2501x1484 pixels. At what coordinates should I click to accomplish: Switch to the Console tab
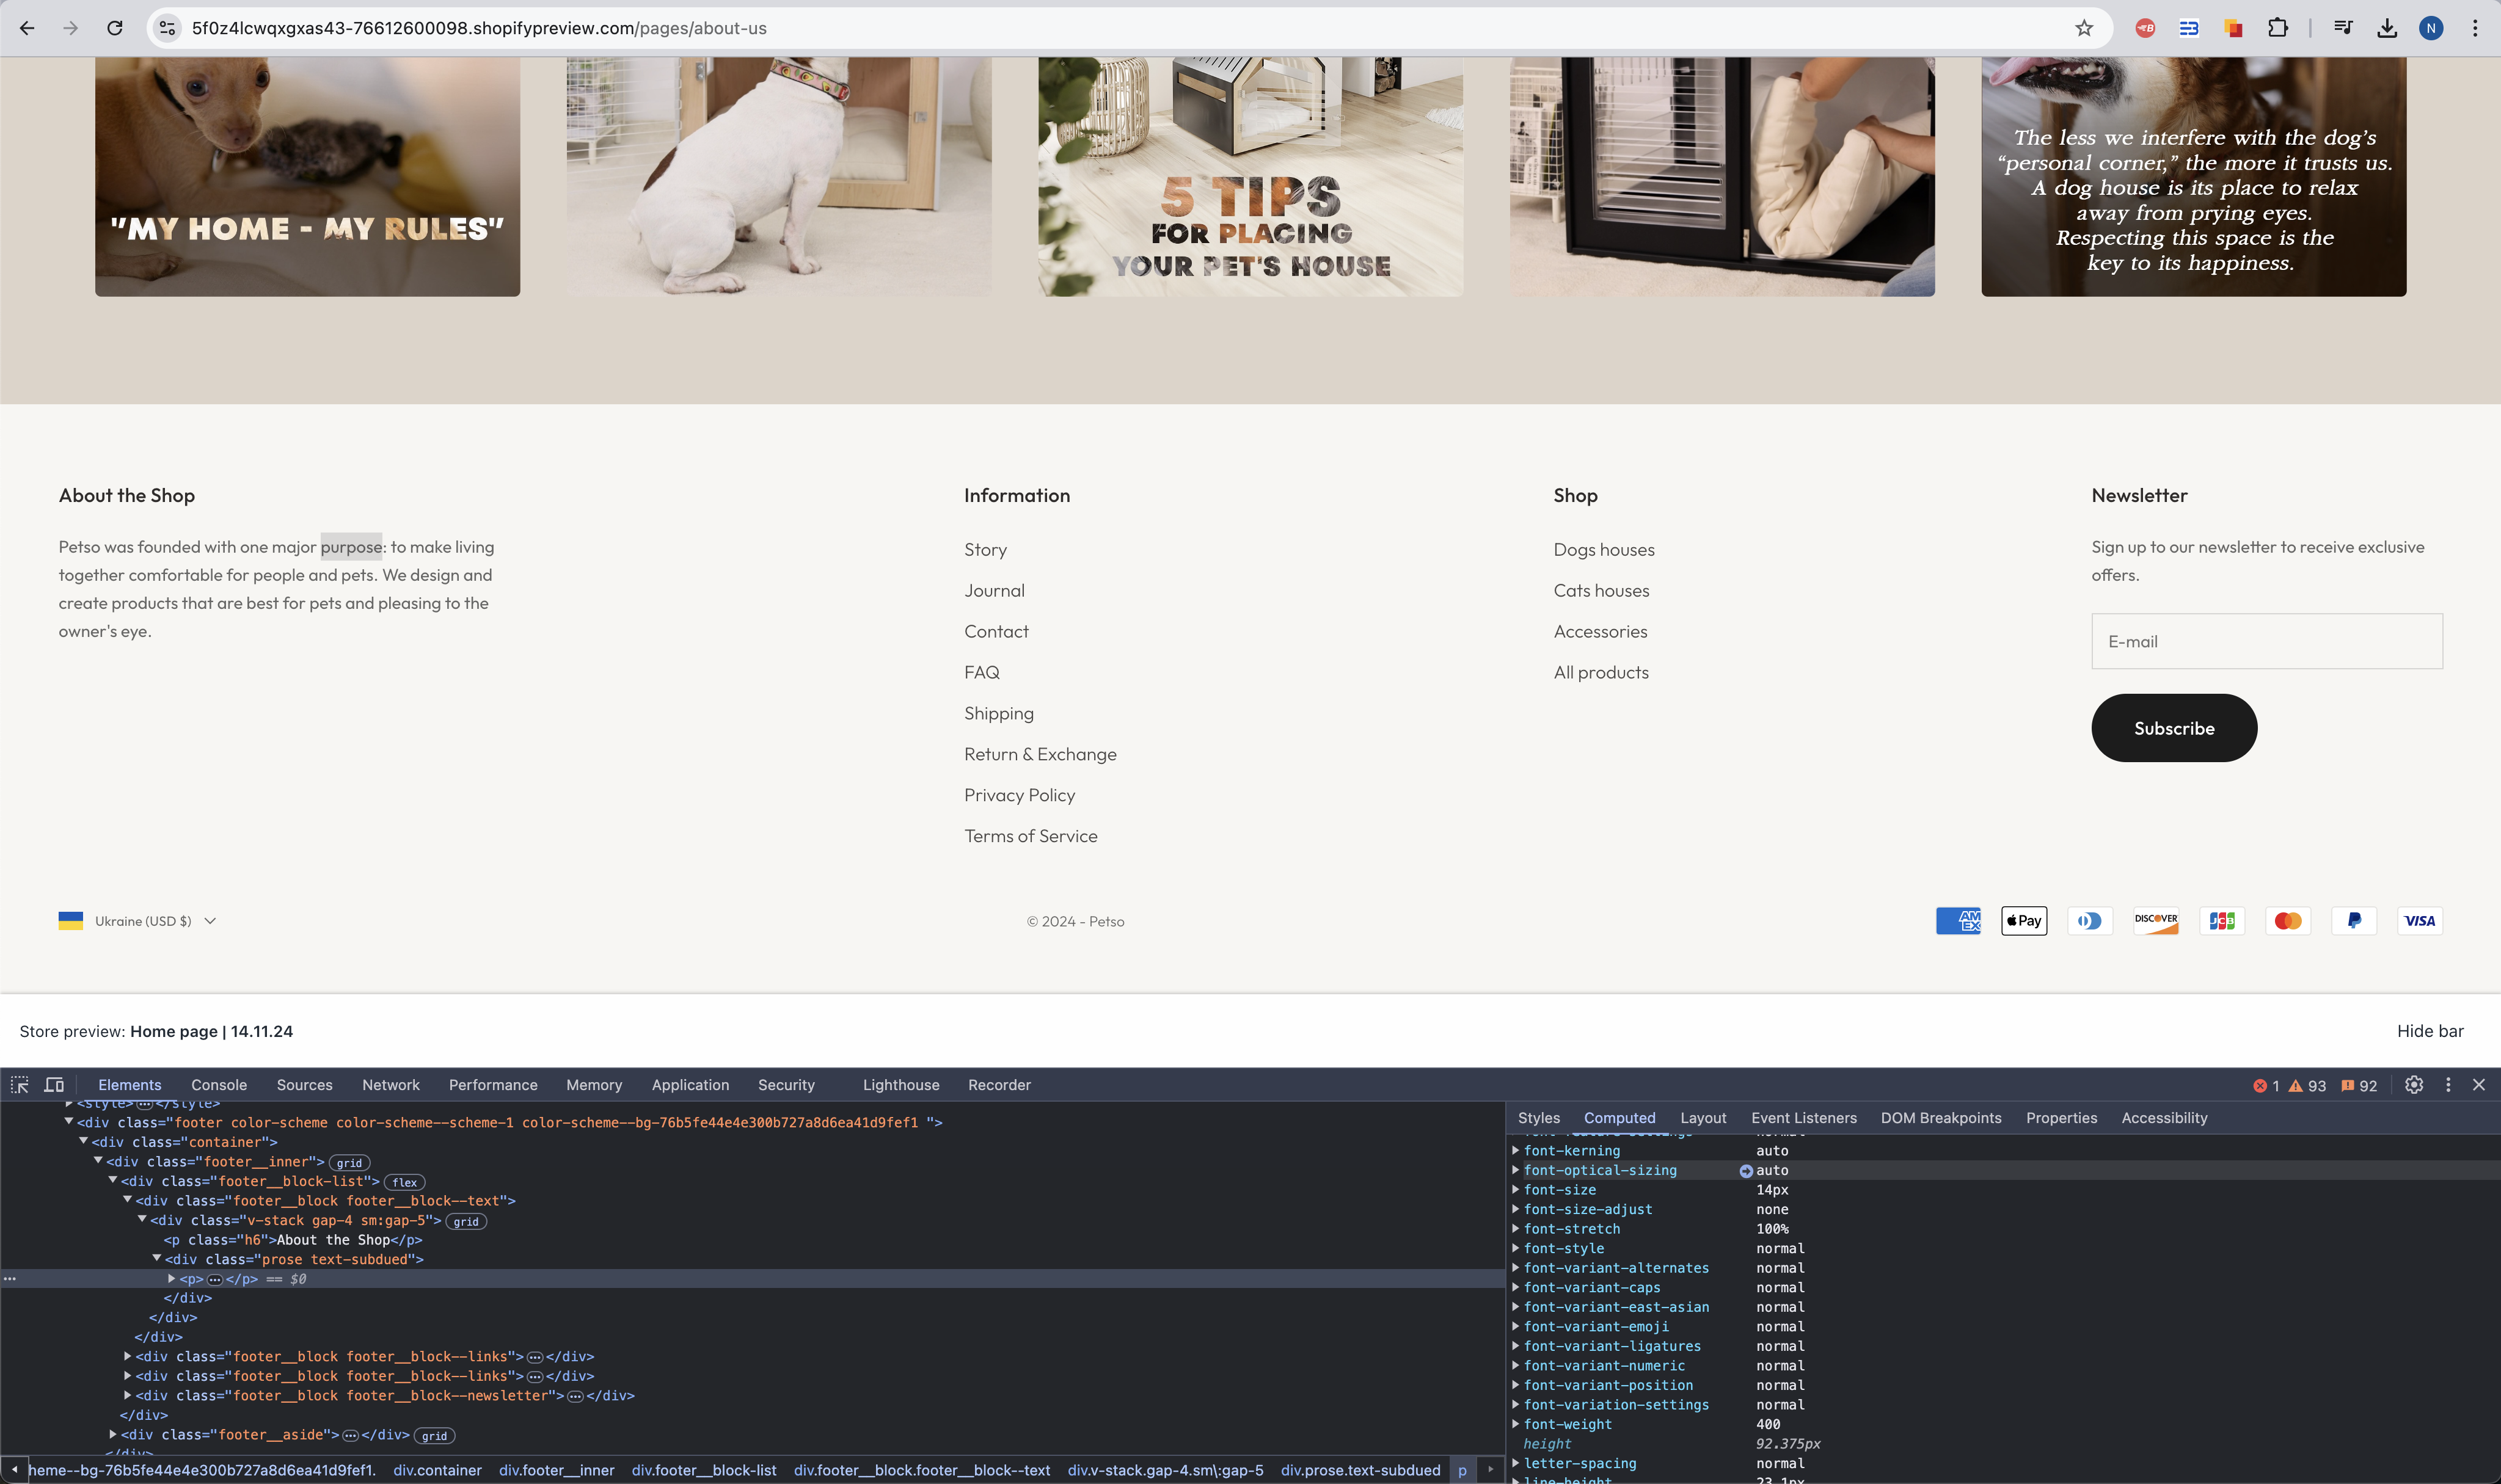point(219,1085)
